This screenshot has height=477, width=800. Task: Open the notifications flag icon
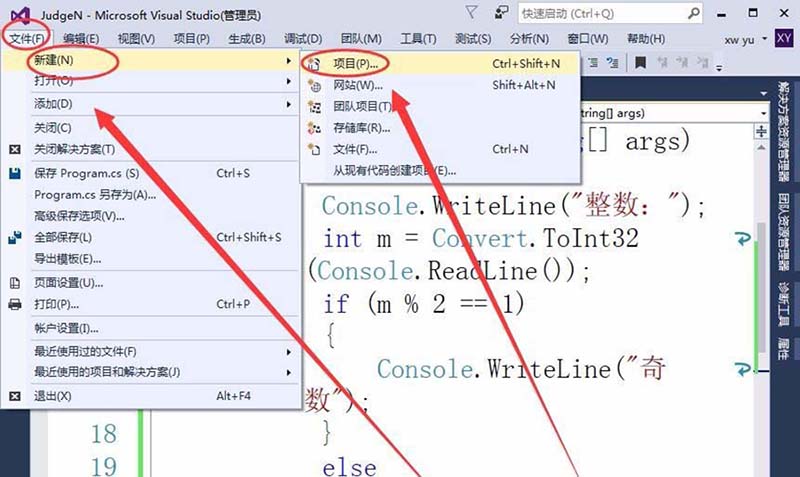pos(471,12)
